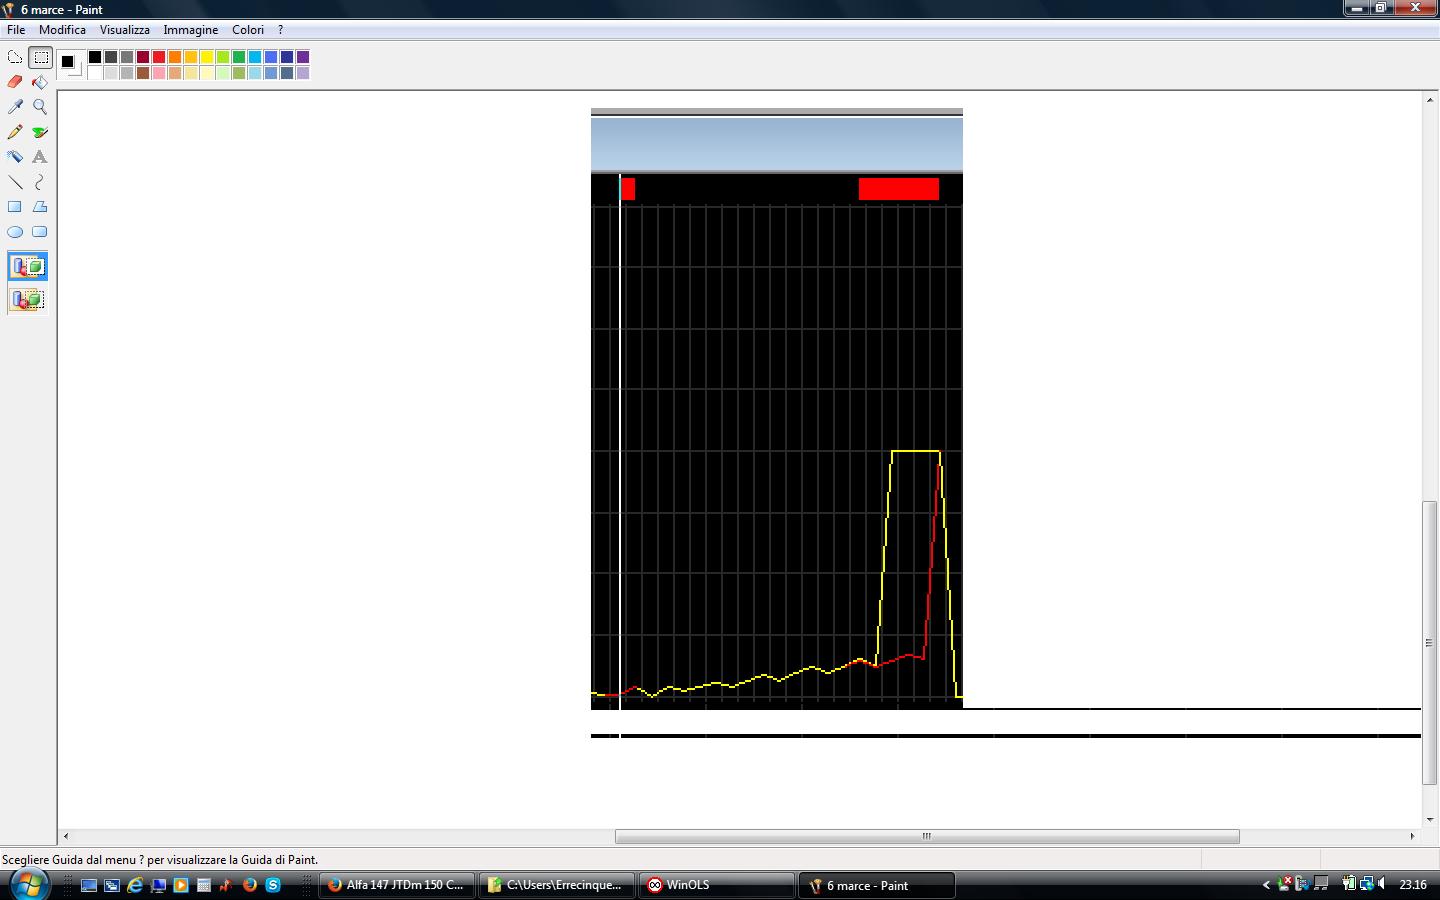Choose the white color swatch
Image resolution: width=1440 pixels, height=900 pixels.
[95, 73]
